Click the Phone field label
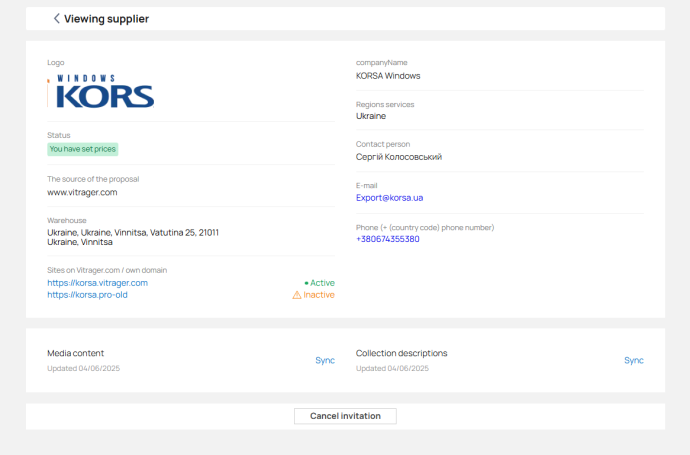Image resolution: width=690 pixels, height=455 pixels. coord(425,228)
